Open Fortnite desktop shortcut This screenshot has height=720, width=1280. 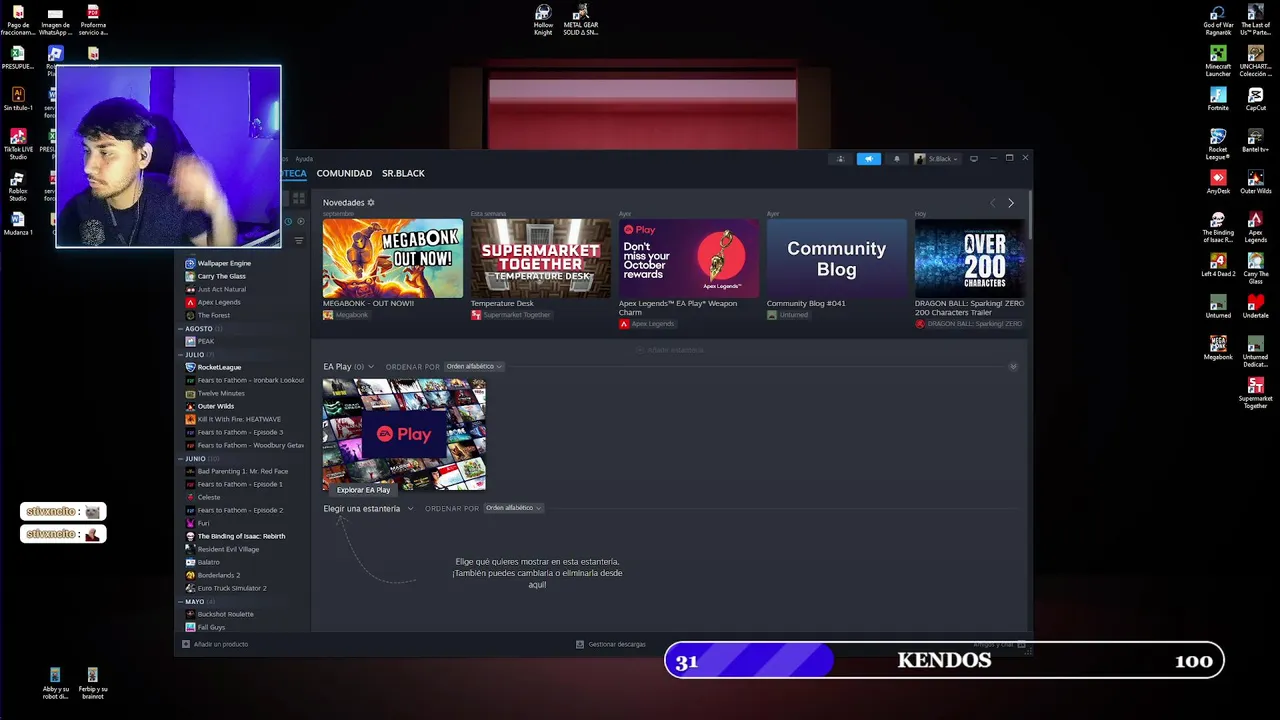(x=1218, y=99)
